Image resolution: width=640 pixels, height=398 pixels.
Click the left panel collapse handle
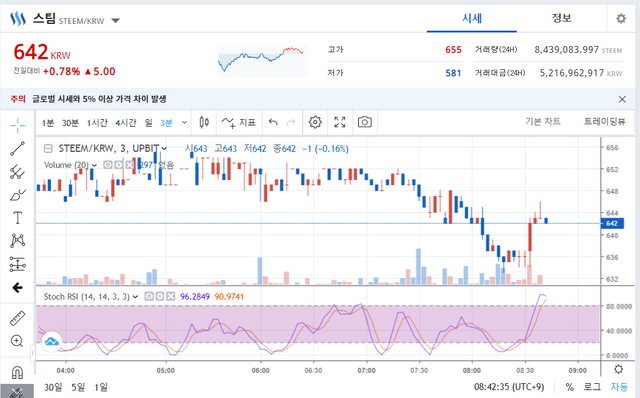click(33, 353)
